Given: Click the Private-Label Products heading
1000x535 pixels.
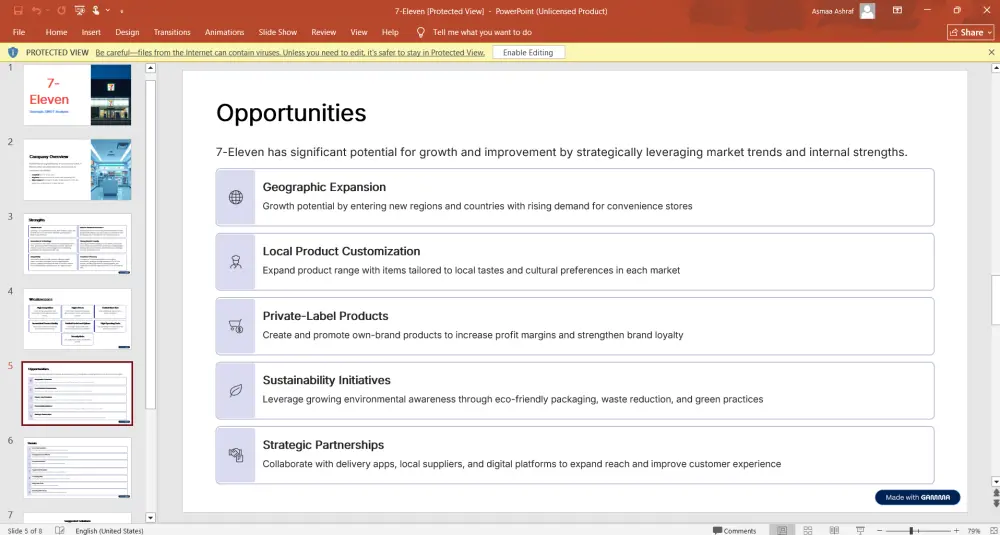Looking at the screenshot, I should coord(325,316).
